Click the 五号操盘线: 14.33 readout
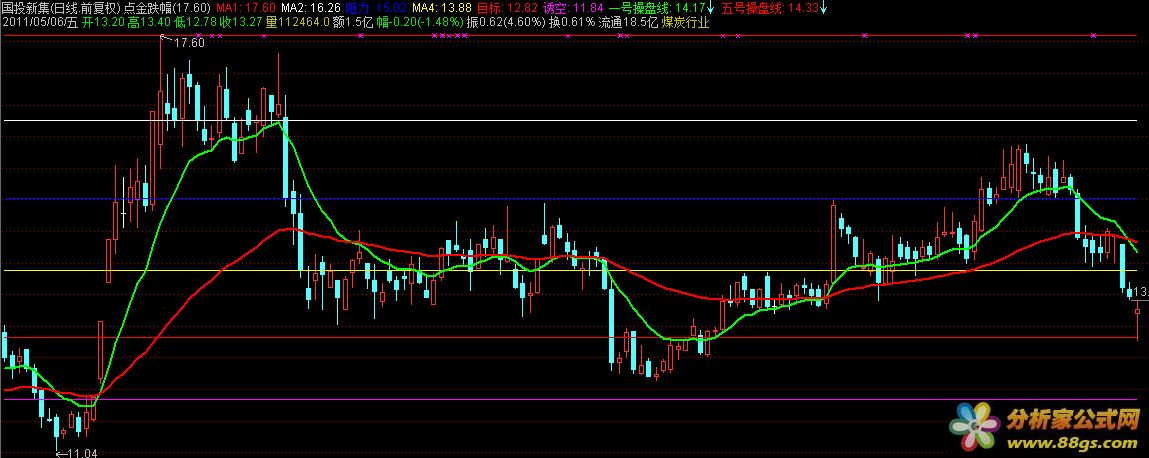 [x=770, y=9]
